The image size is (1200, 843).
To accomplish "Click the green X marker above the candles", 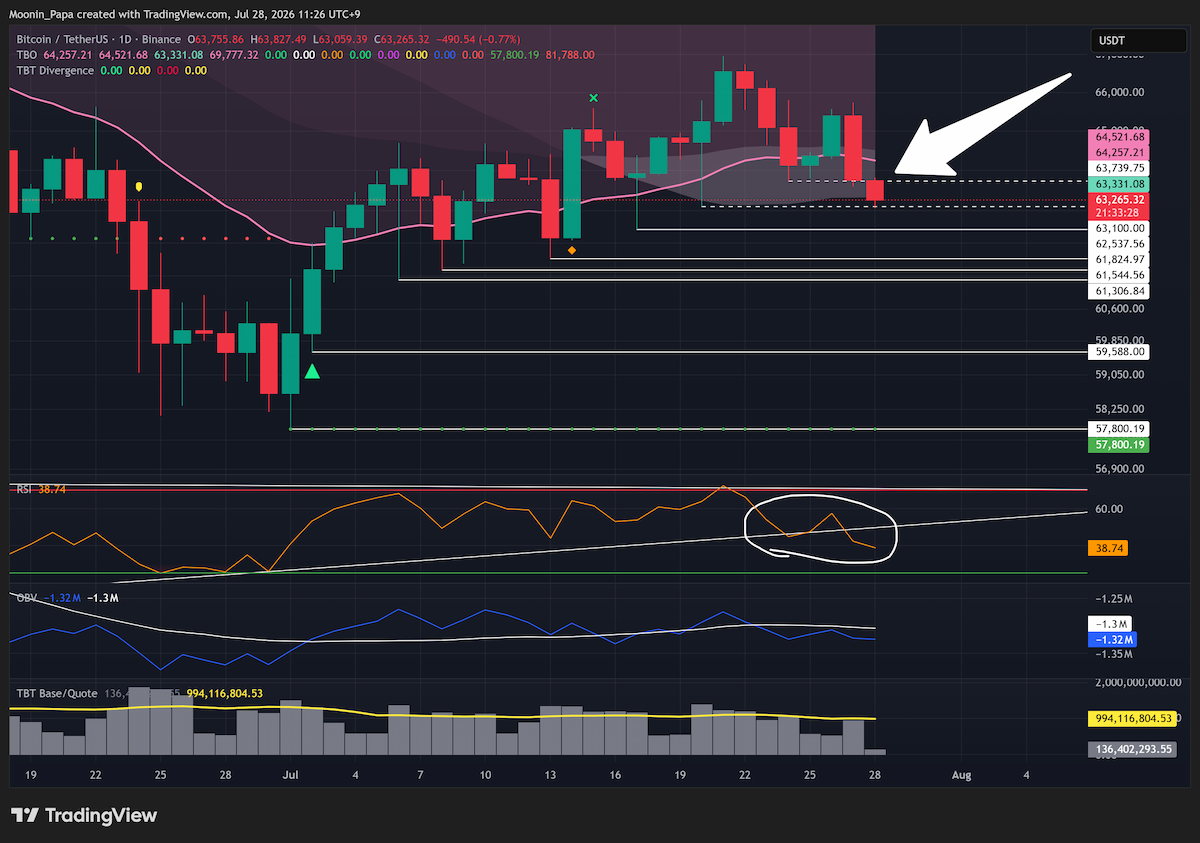I will tap(593, 97).
